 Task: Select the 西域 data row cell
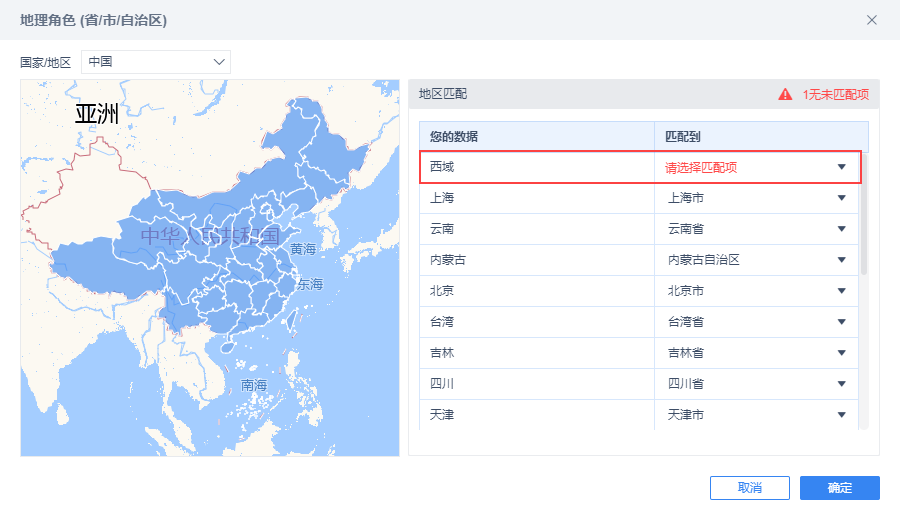536,167
